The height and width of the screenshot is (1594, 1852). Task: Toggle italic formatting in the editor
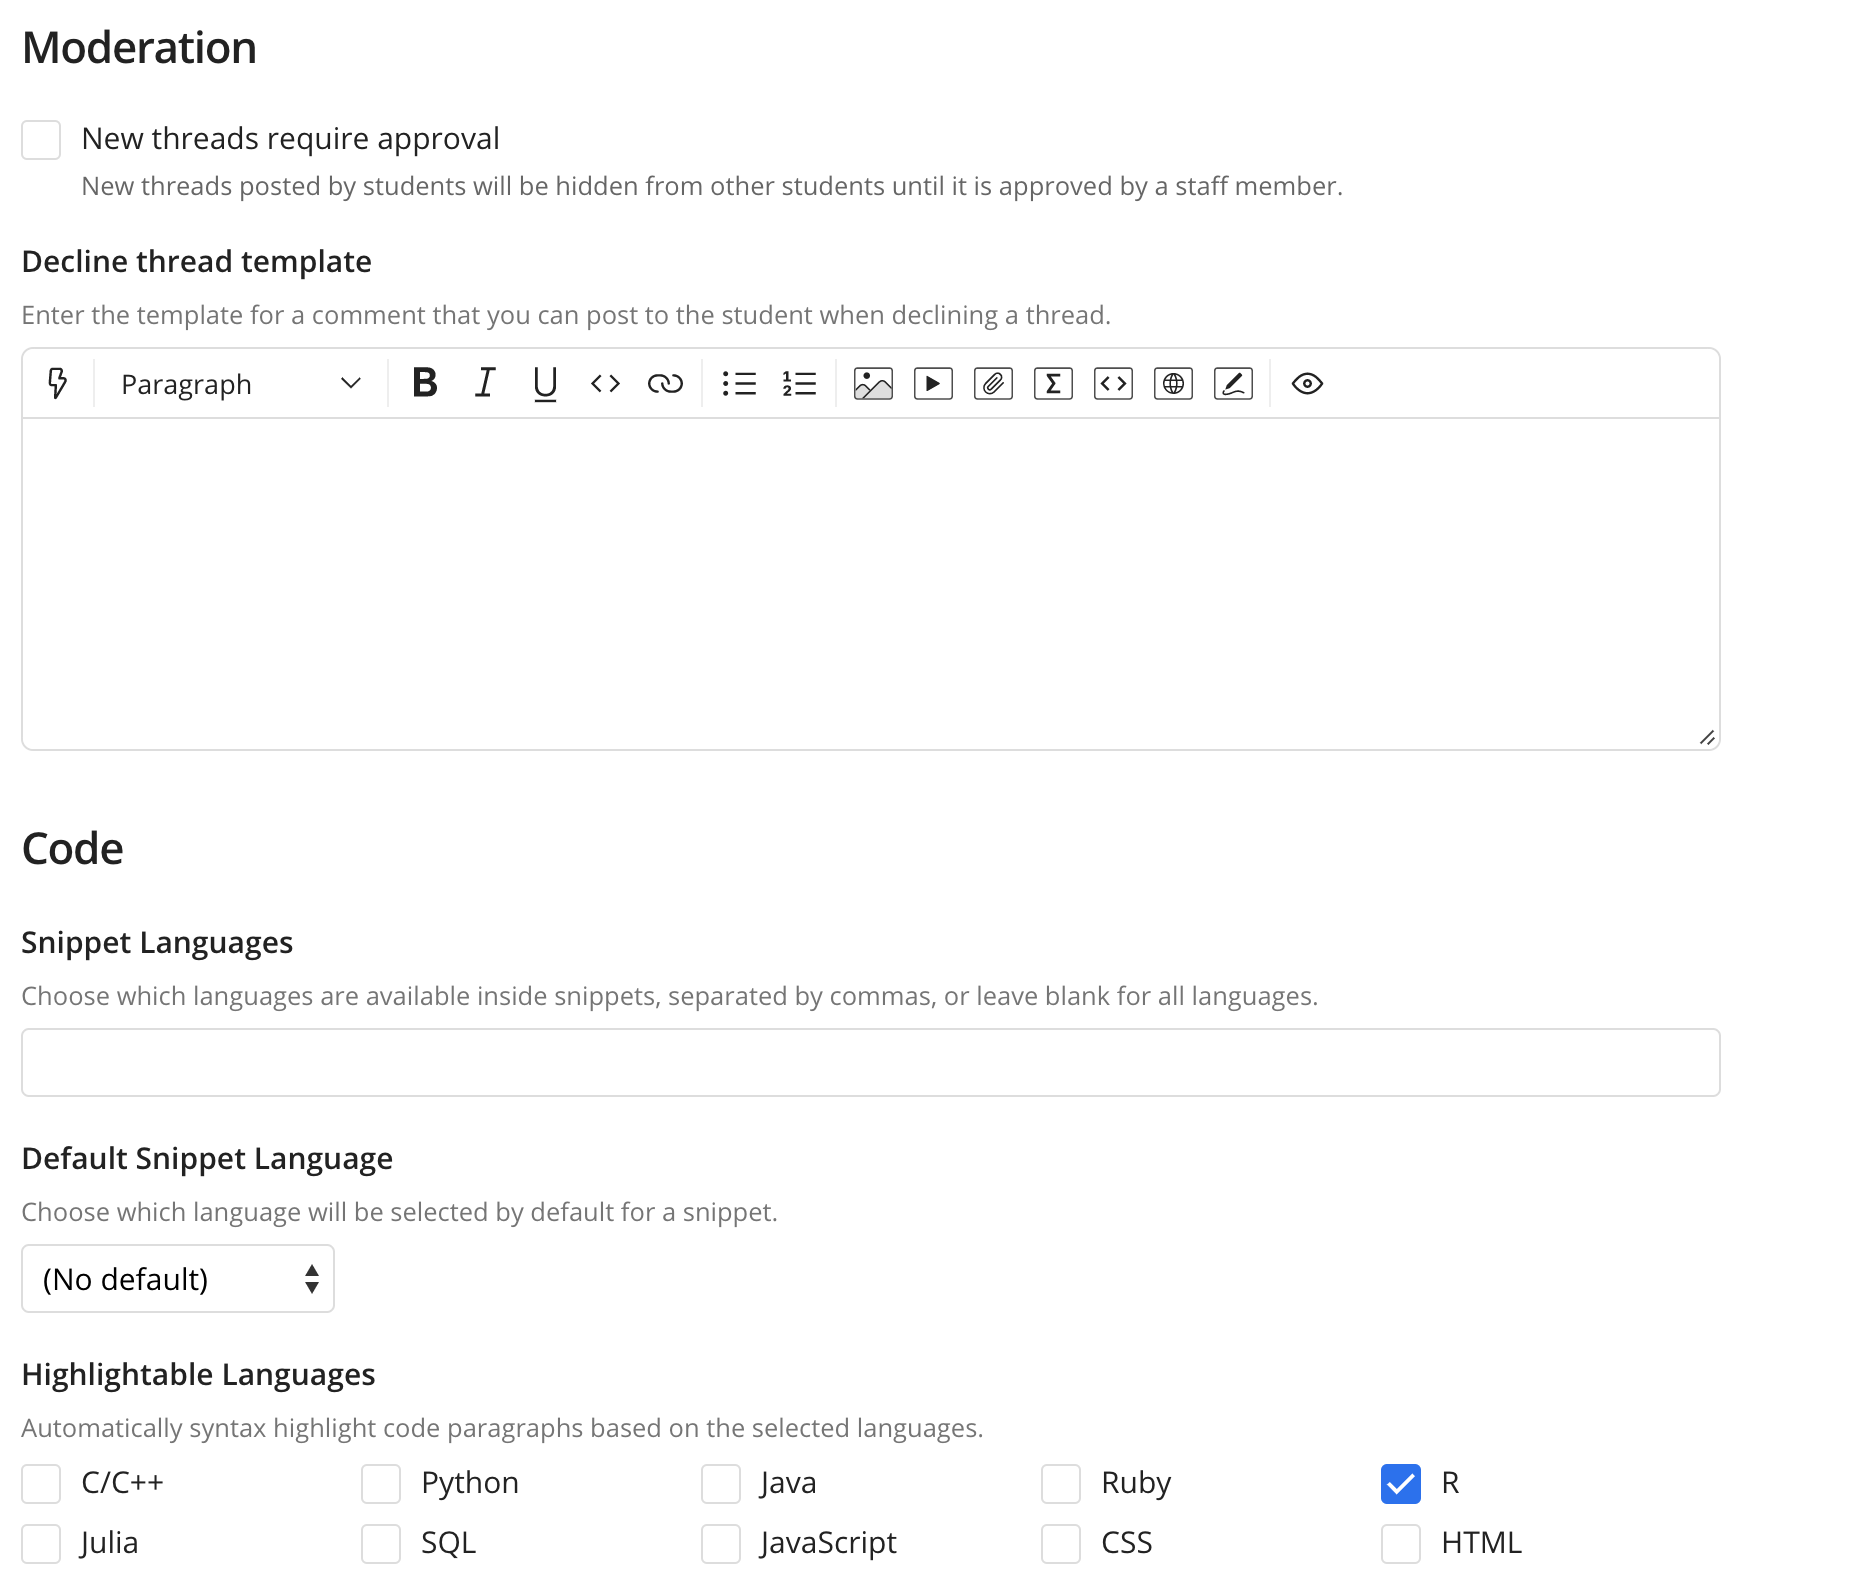(485, 384)
